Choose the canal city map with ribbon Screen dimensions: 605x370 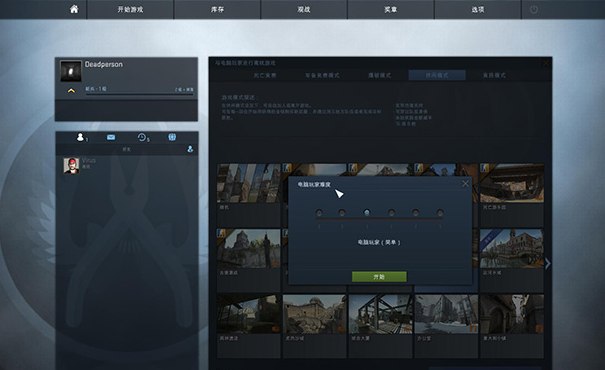click(512, 248)
